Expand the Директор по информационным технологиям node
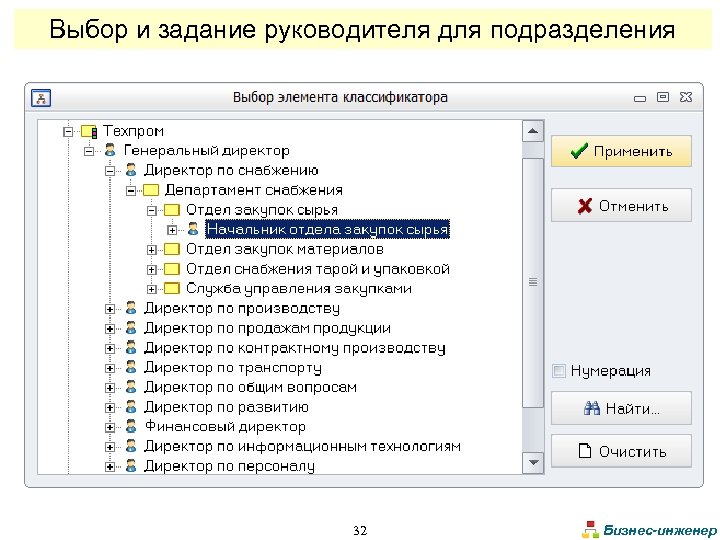This screenshot has height=540, width=720. [x=110, y=447]
